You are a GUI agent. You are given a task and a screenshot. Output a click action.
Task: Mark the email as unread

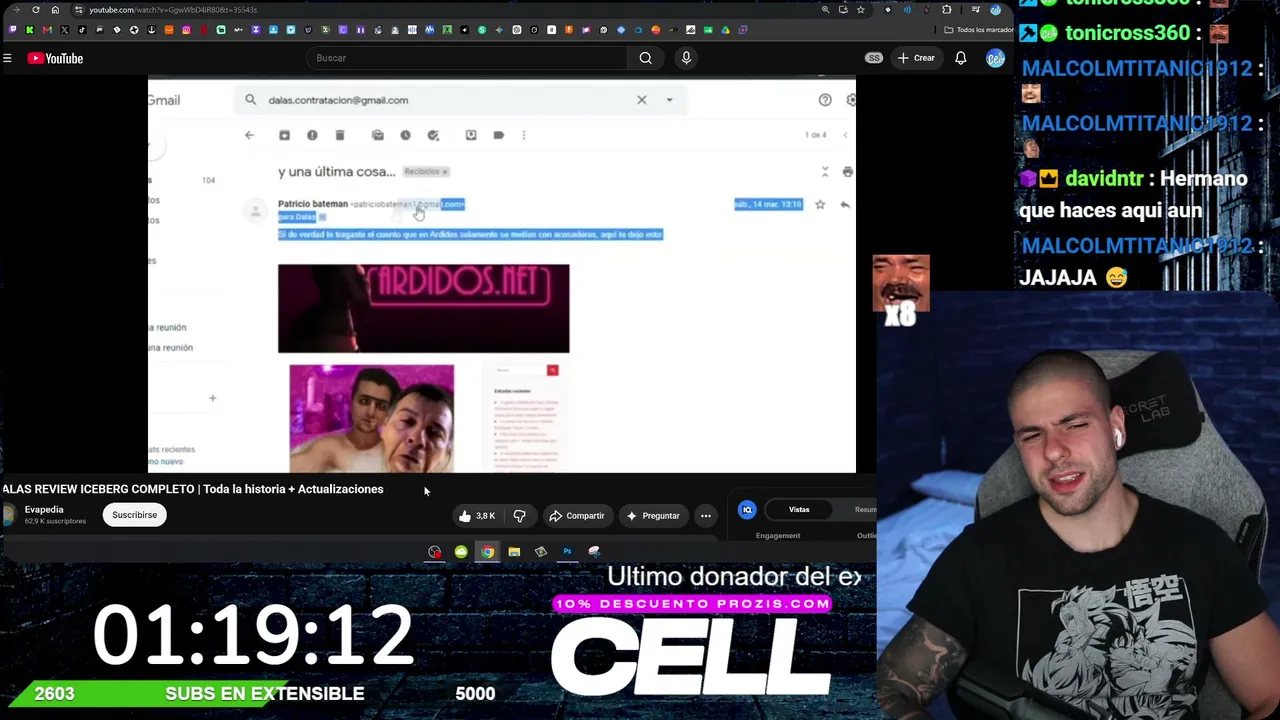(x=377, y=135)
